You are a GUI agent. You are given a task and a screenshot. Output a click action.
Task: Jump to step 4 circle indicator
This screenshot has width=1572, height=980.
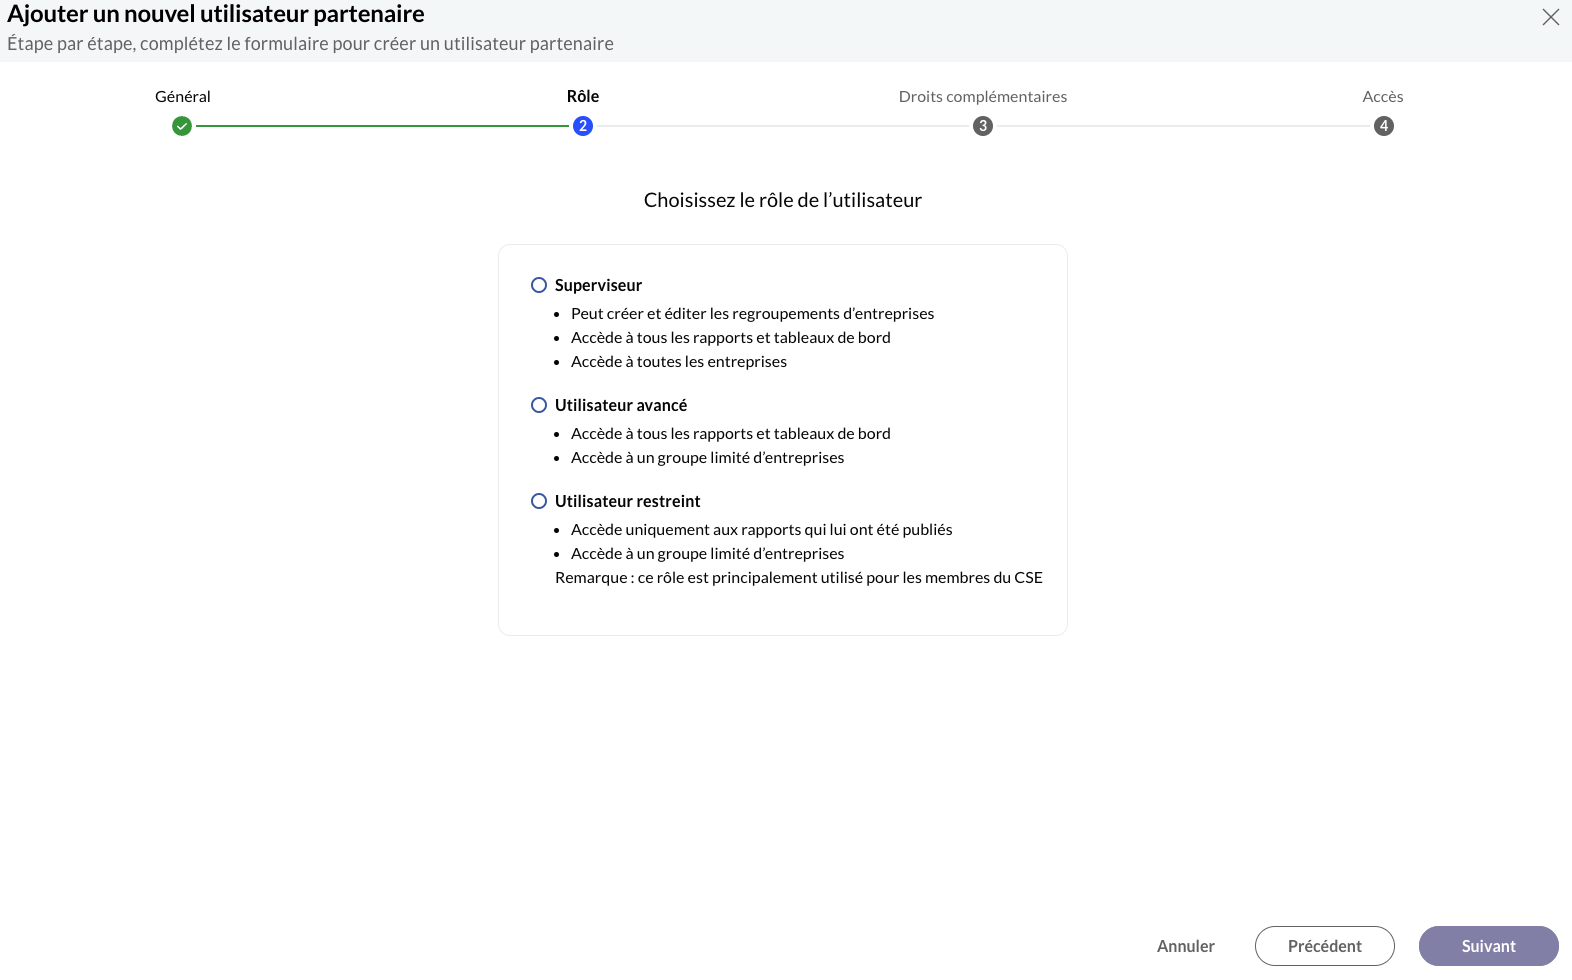(1384, 126)
